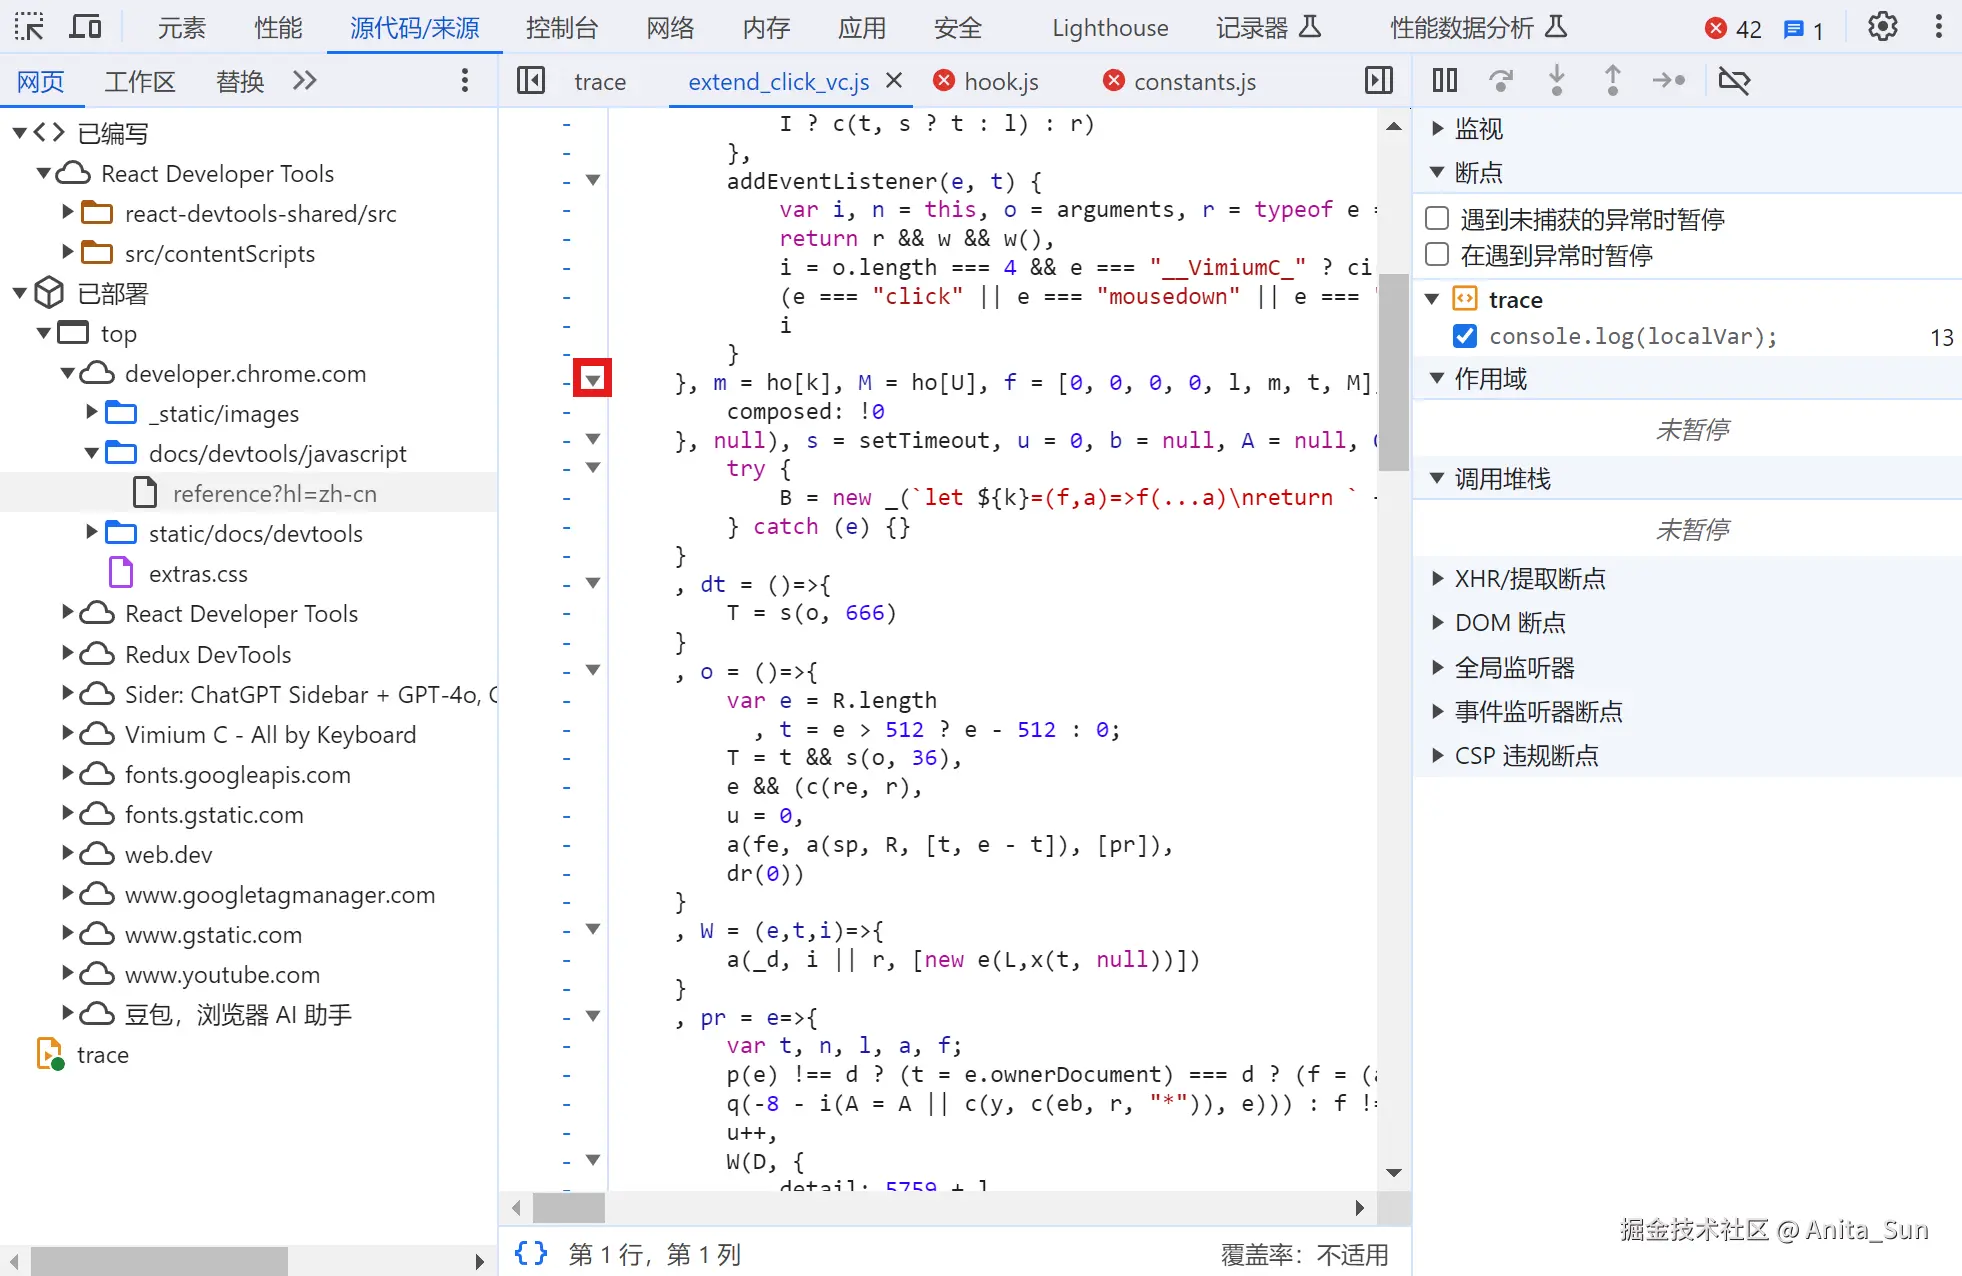Open DevTools settings gear
Image resolution: width=1962 pixels, height=1276 pixels.
click(x=1882, y=27)
